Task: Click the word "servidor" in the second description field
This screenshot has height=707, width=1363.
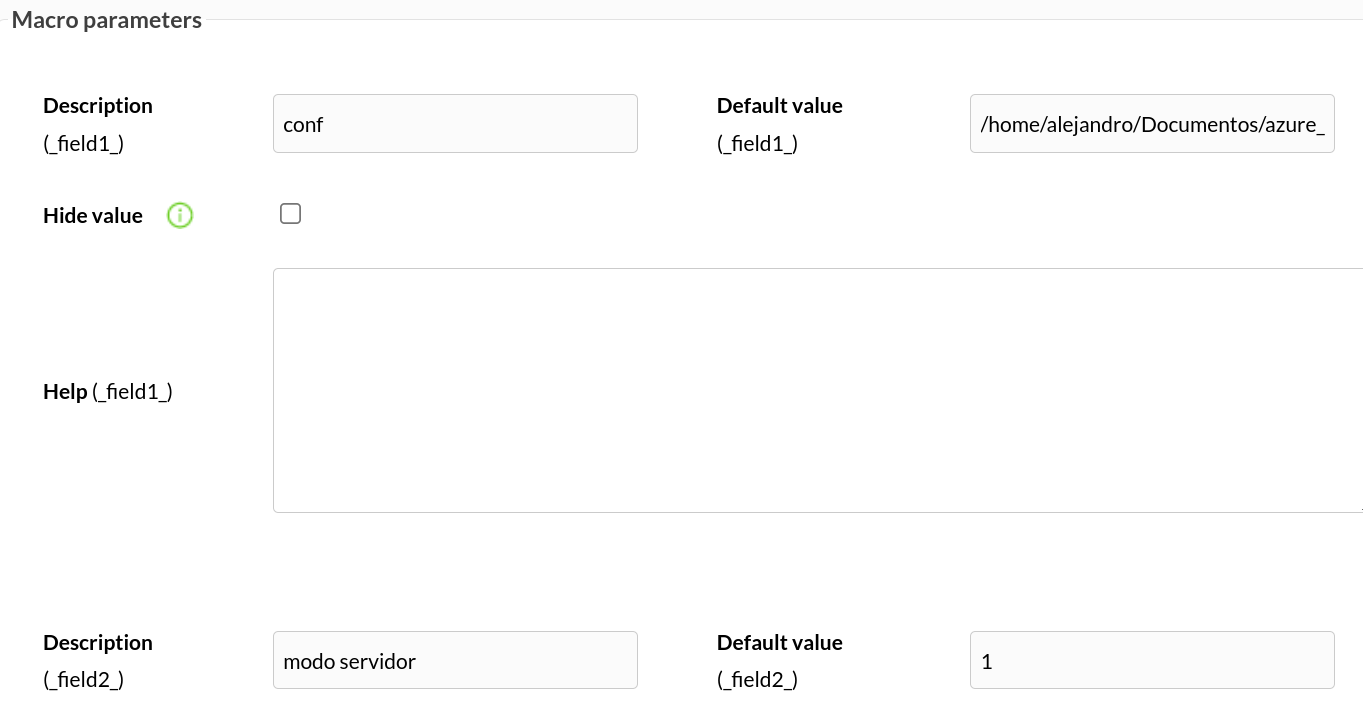Action: point(378,661)
